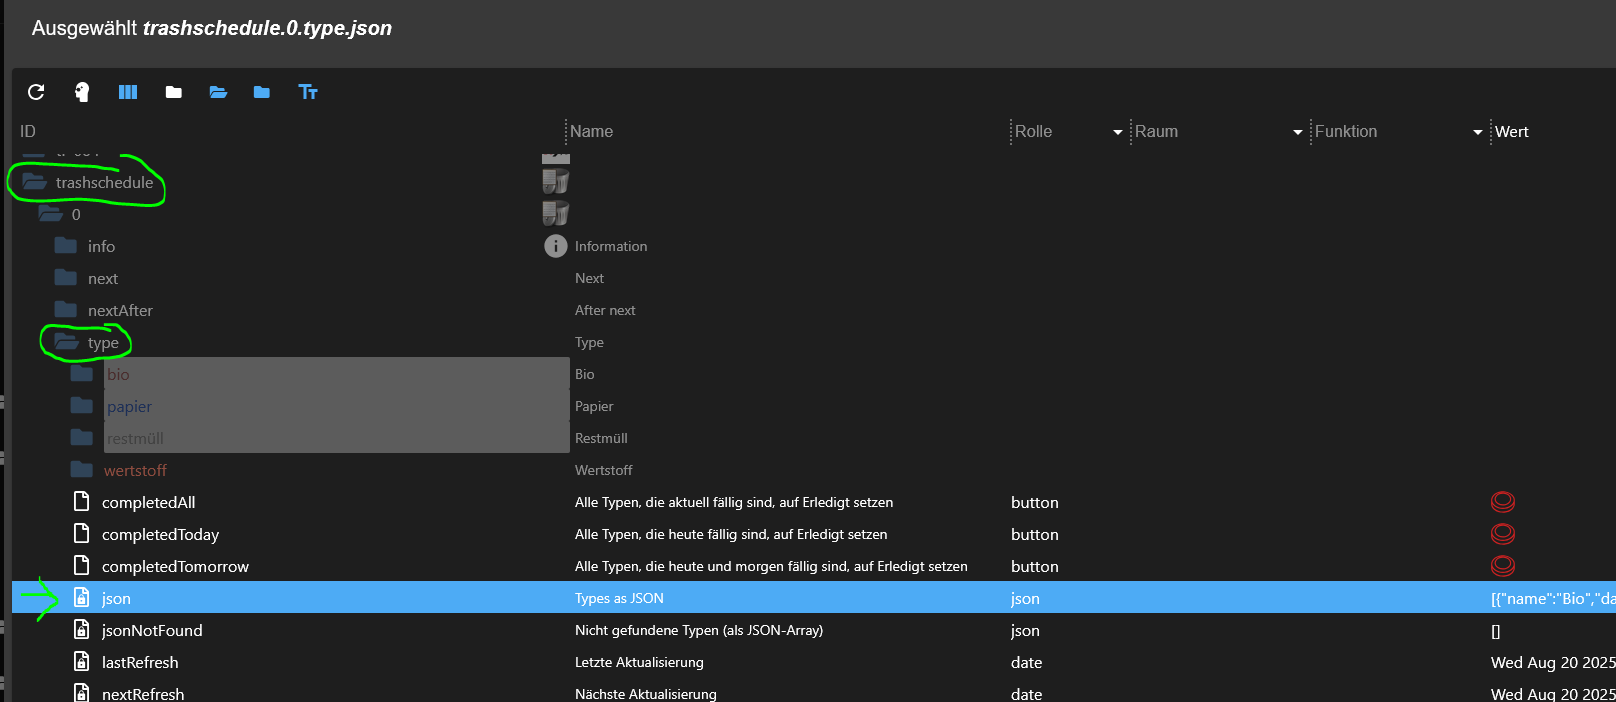Toggle expert mode head icon
The height and width of the screenshot is (702, 1616).
click(x=82, y=92)
